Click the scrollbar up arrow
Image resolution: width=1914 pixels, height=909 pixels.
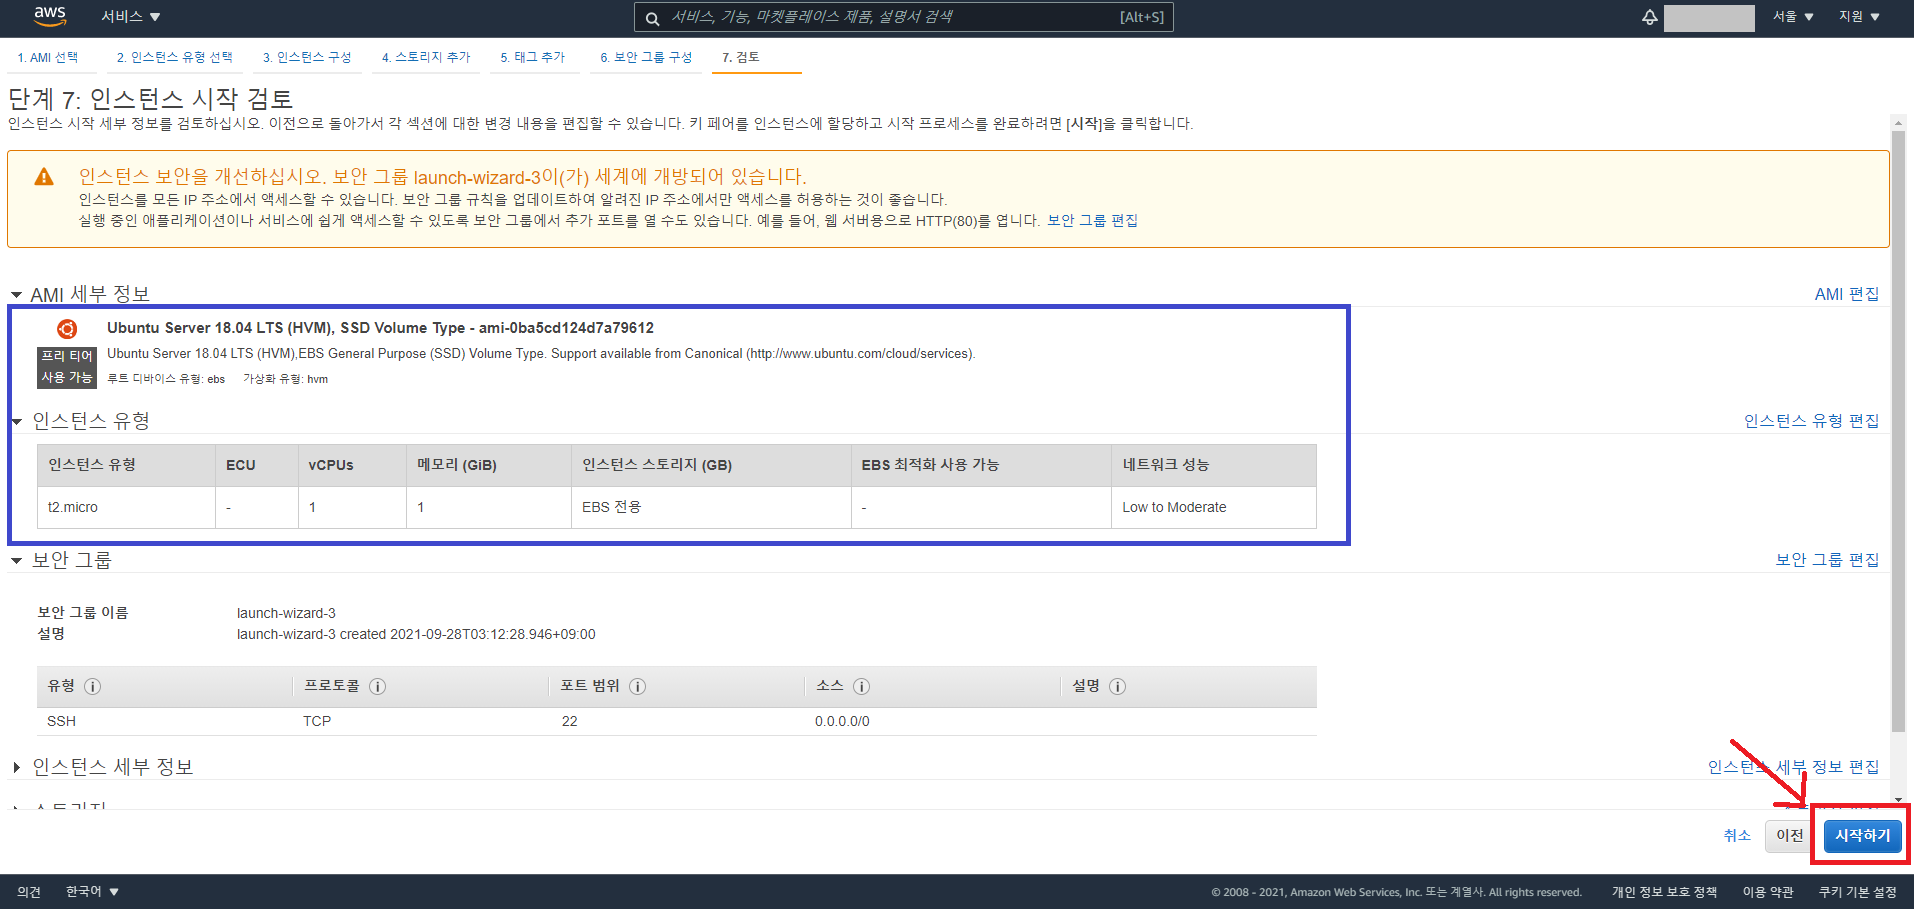point(1898,123)
